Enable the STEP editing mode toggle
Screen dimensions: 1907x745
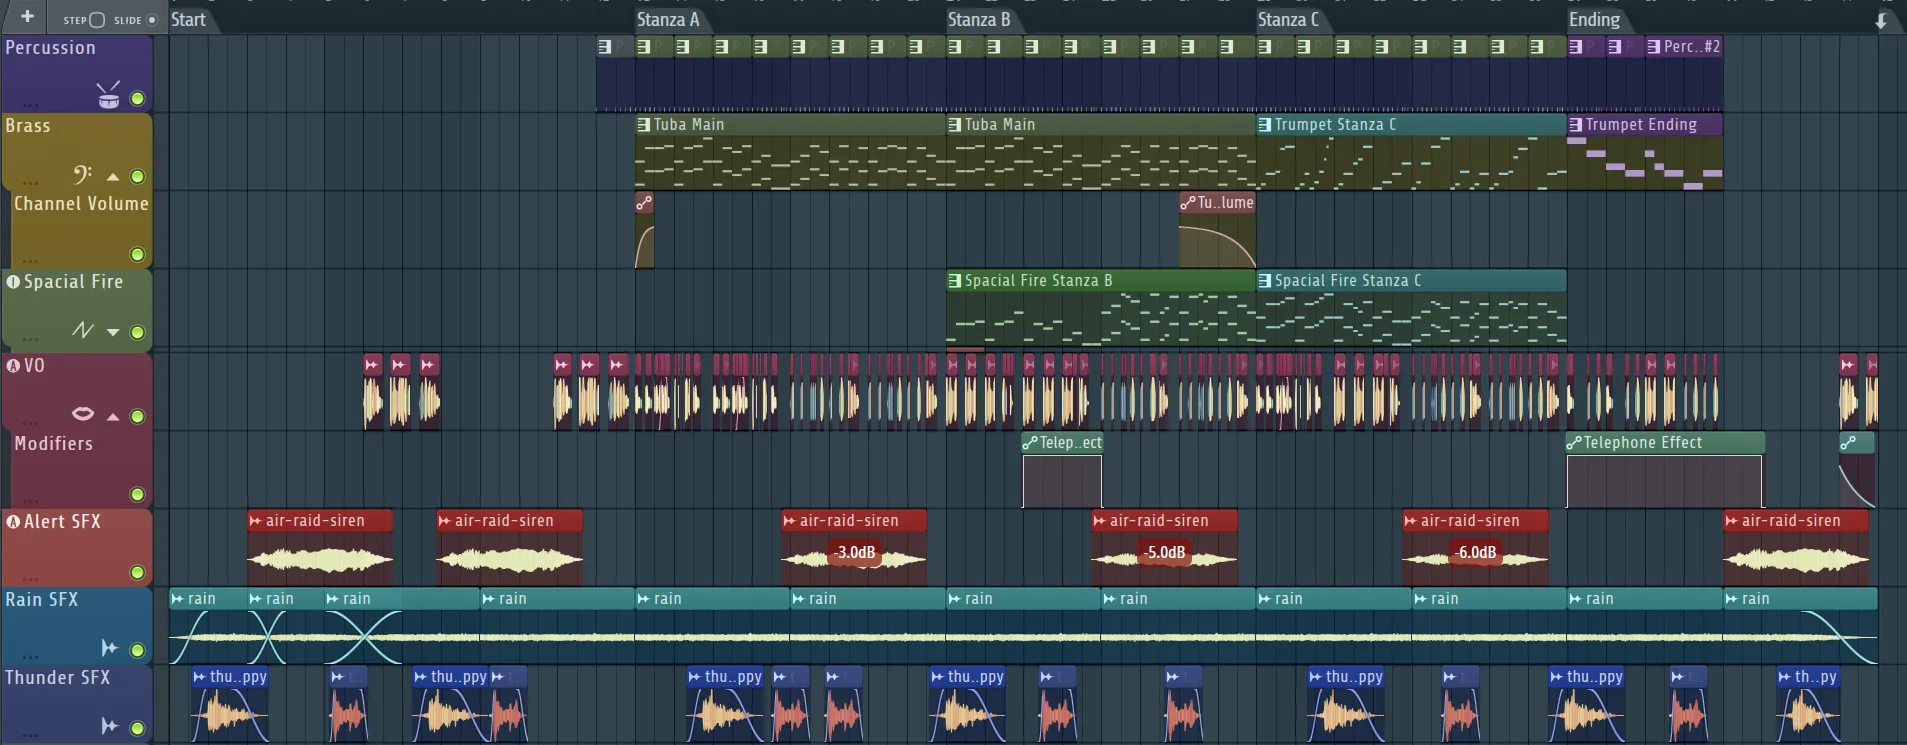coord(97,20)
